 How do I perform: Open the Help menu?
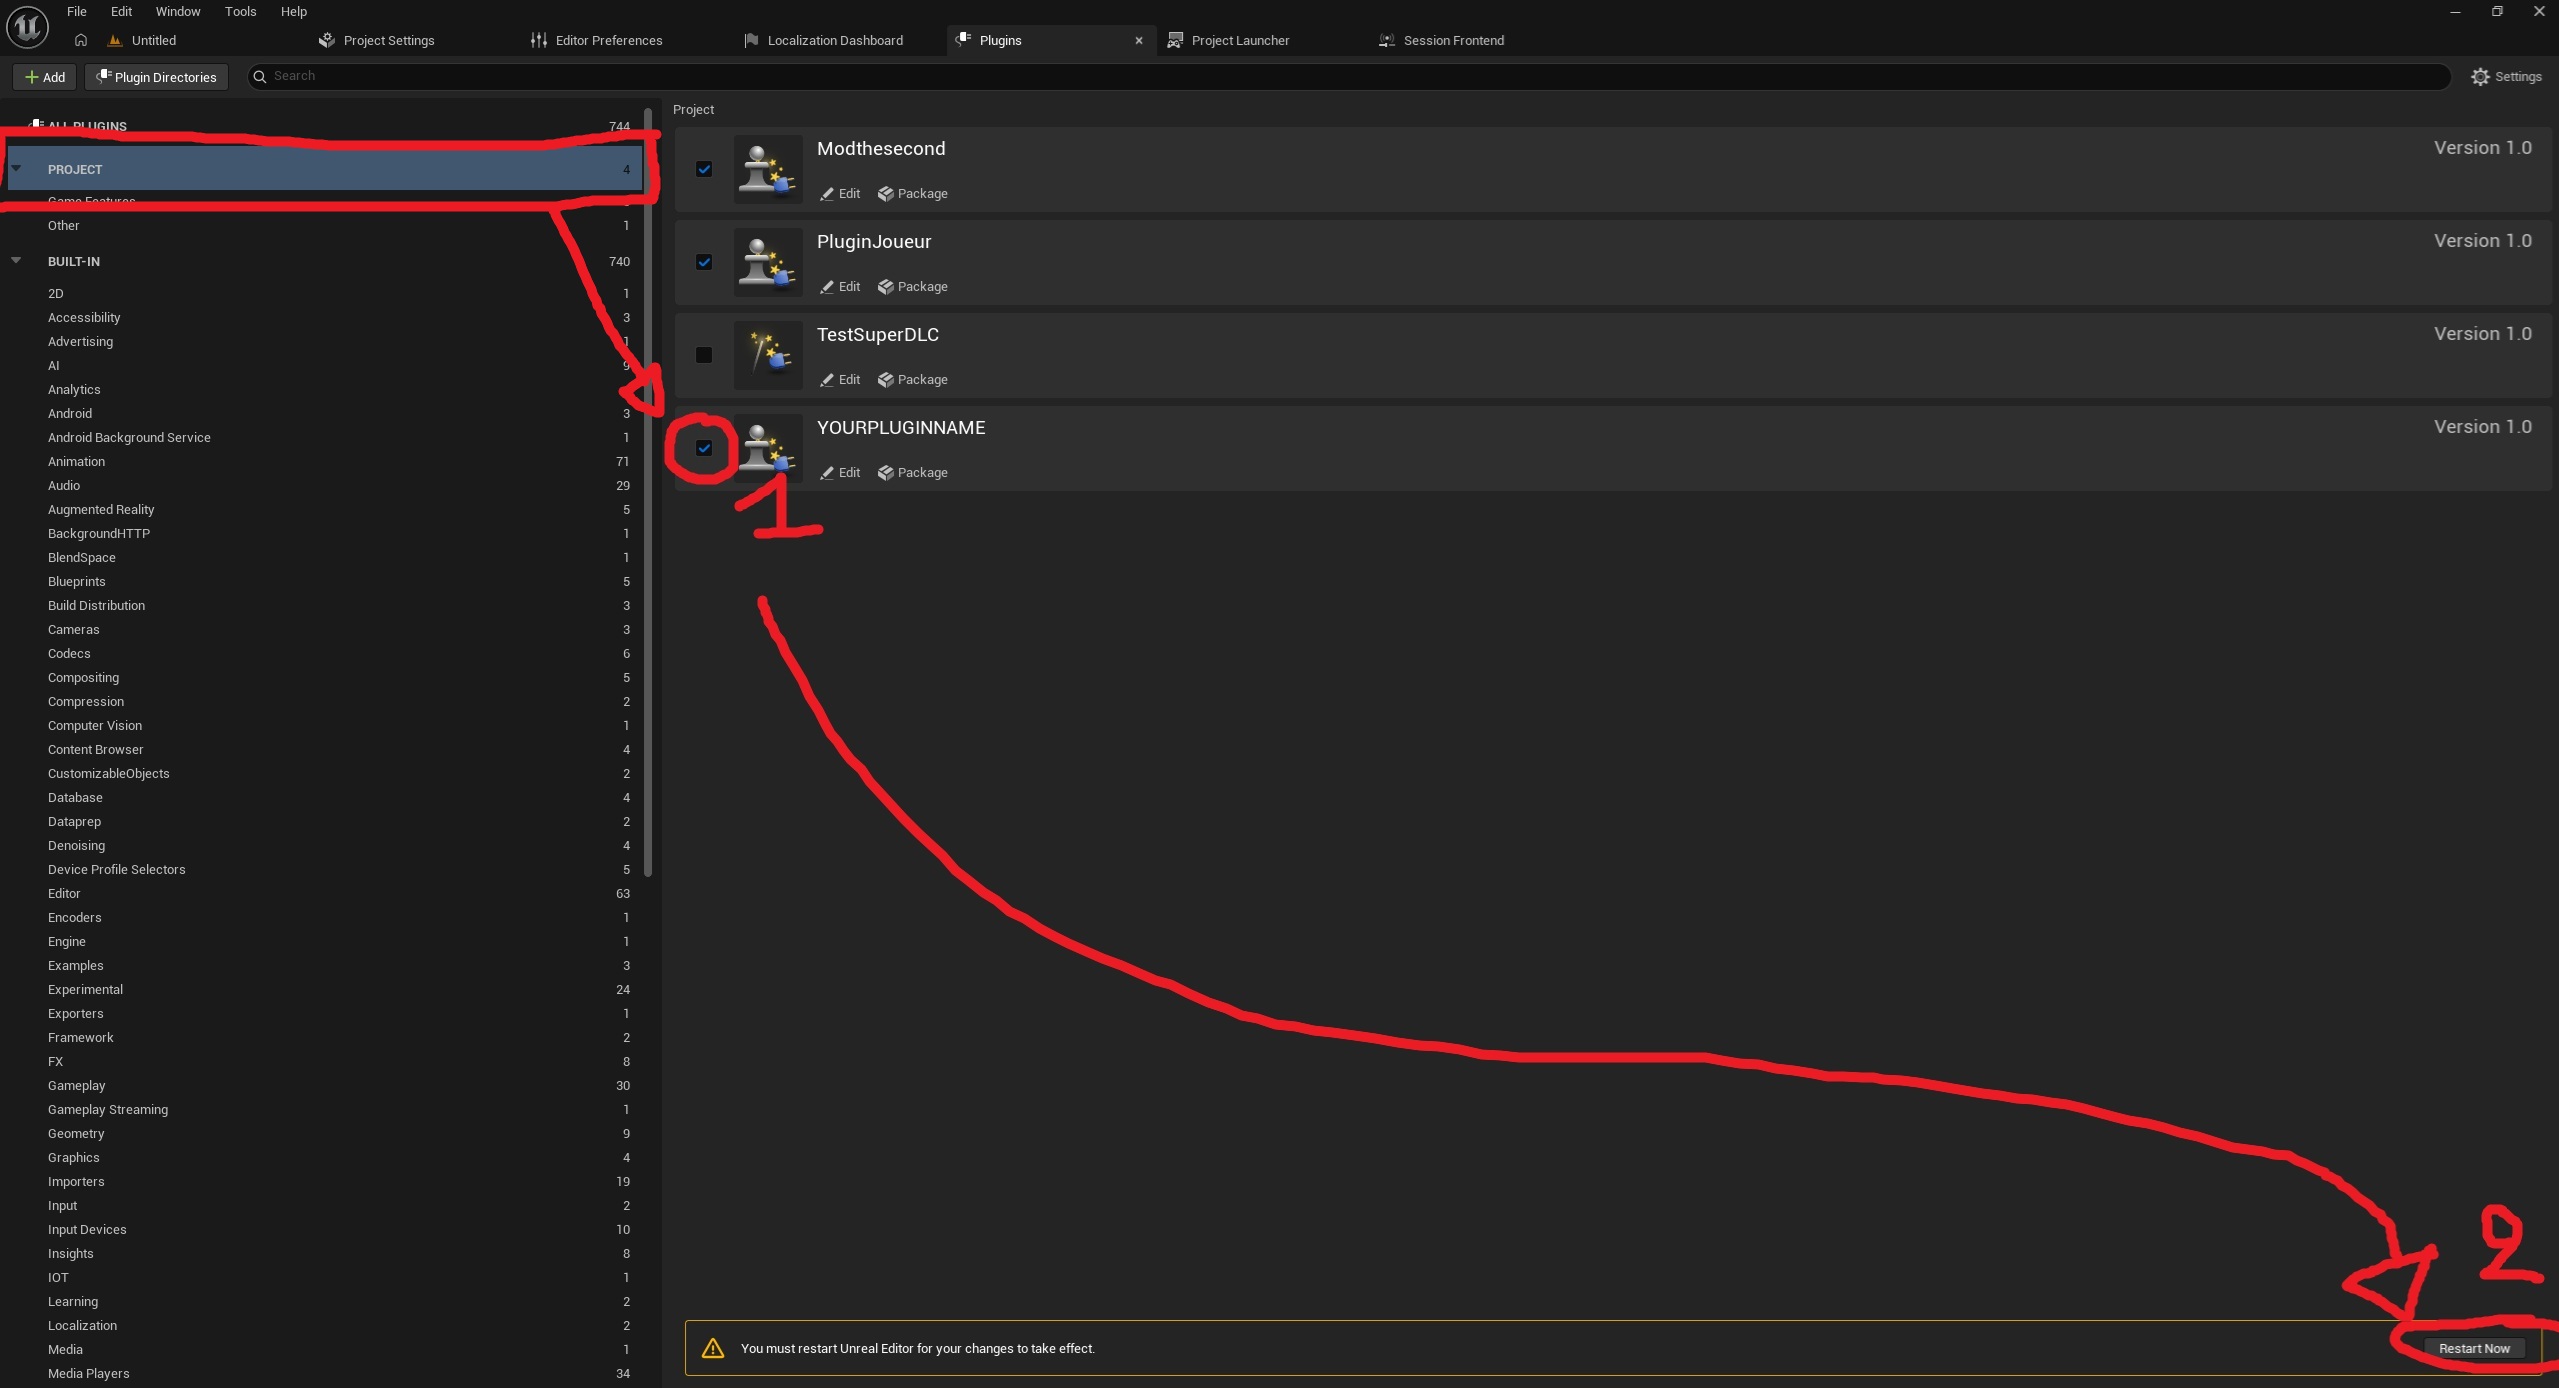[x=294, y=11]
